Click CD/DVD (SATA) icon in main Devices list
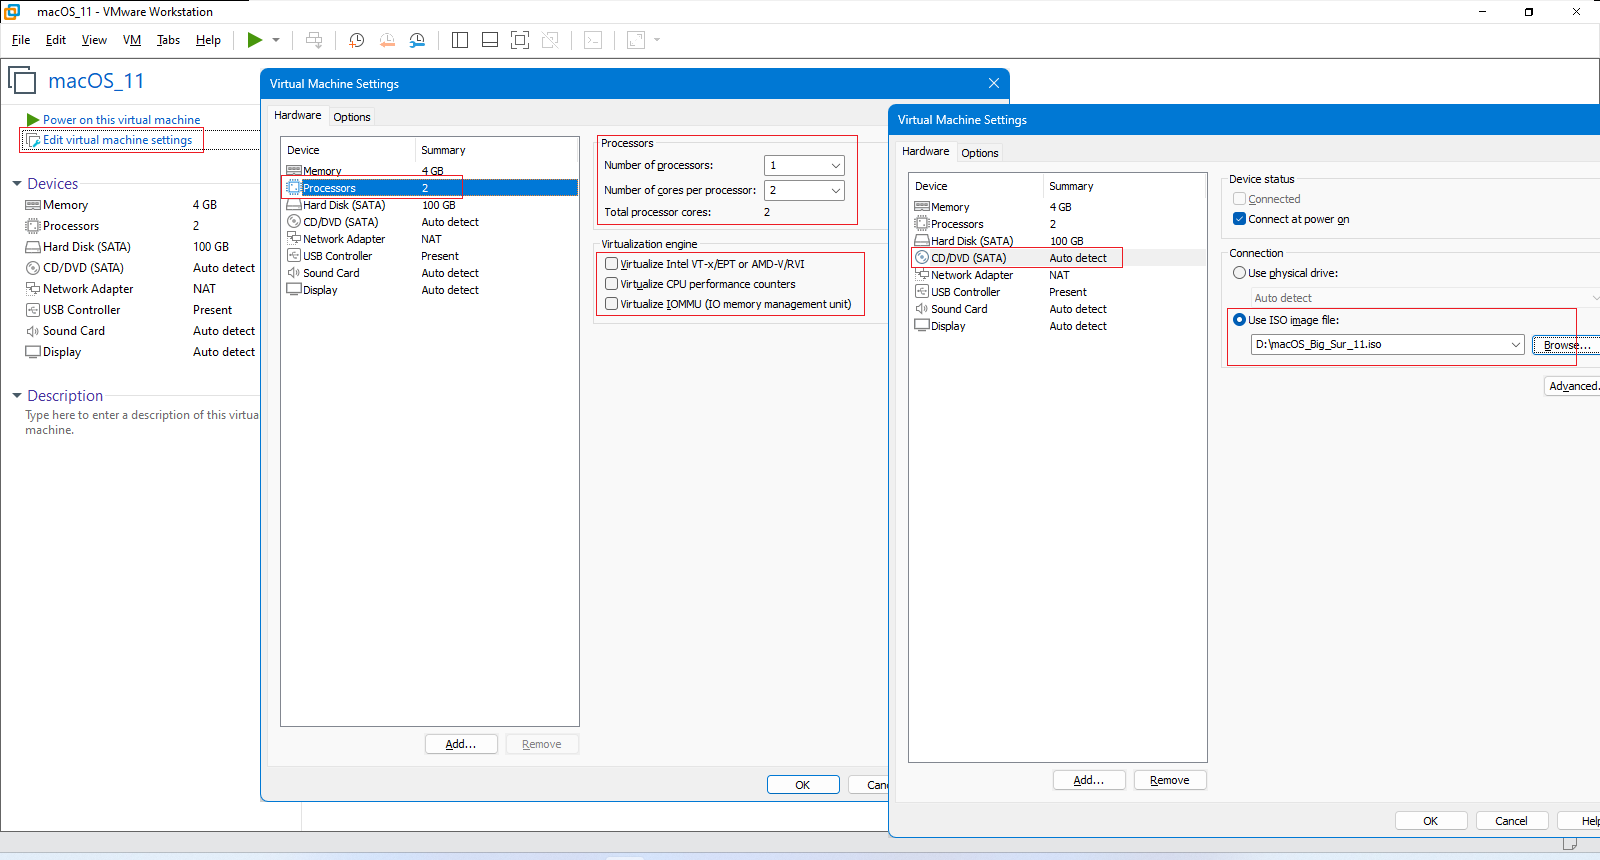1600x860 pixels. tap(33, 268)
